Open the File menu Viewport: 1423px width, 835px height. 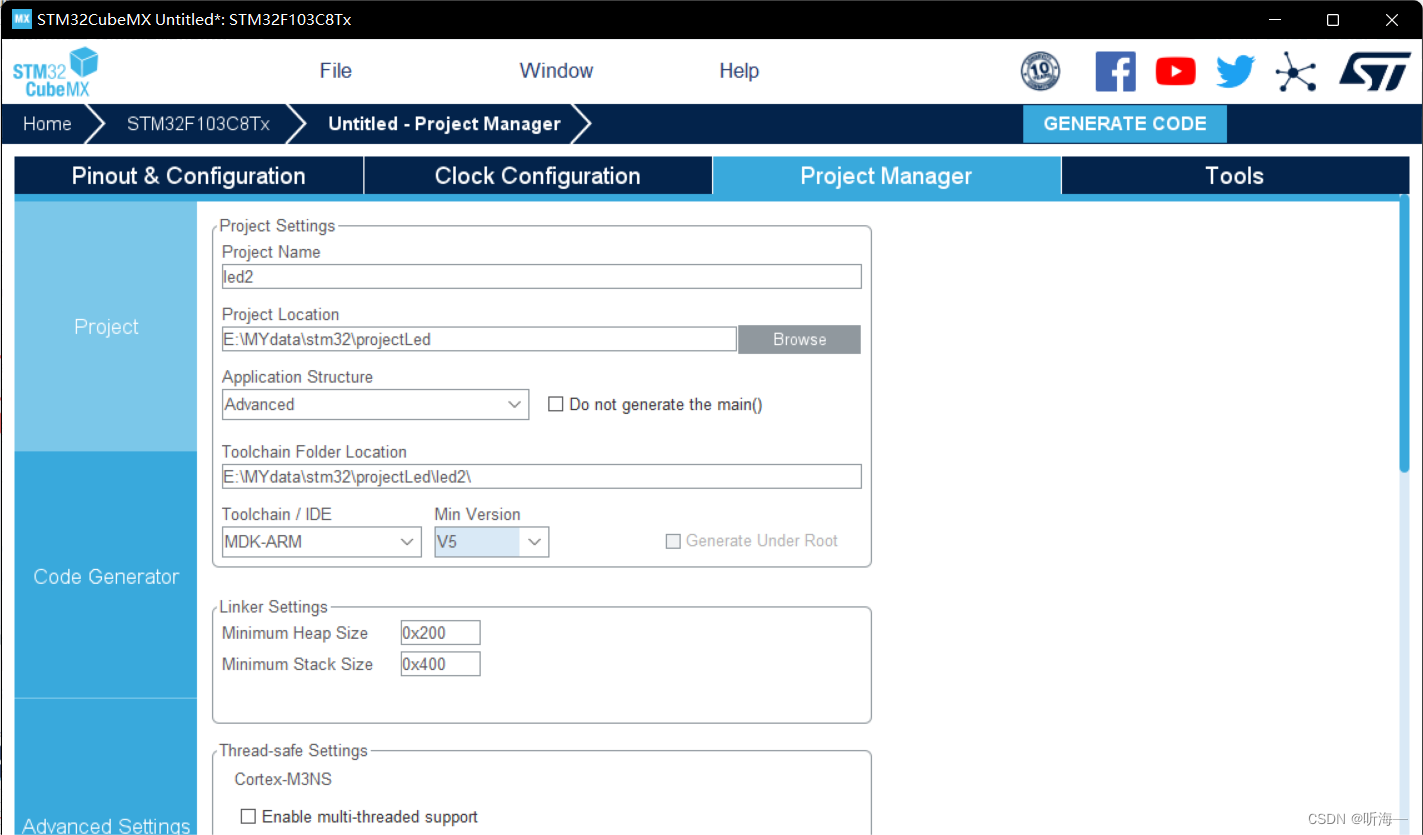point(335,71)
